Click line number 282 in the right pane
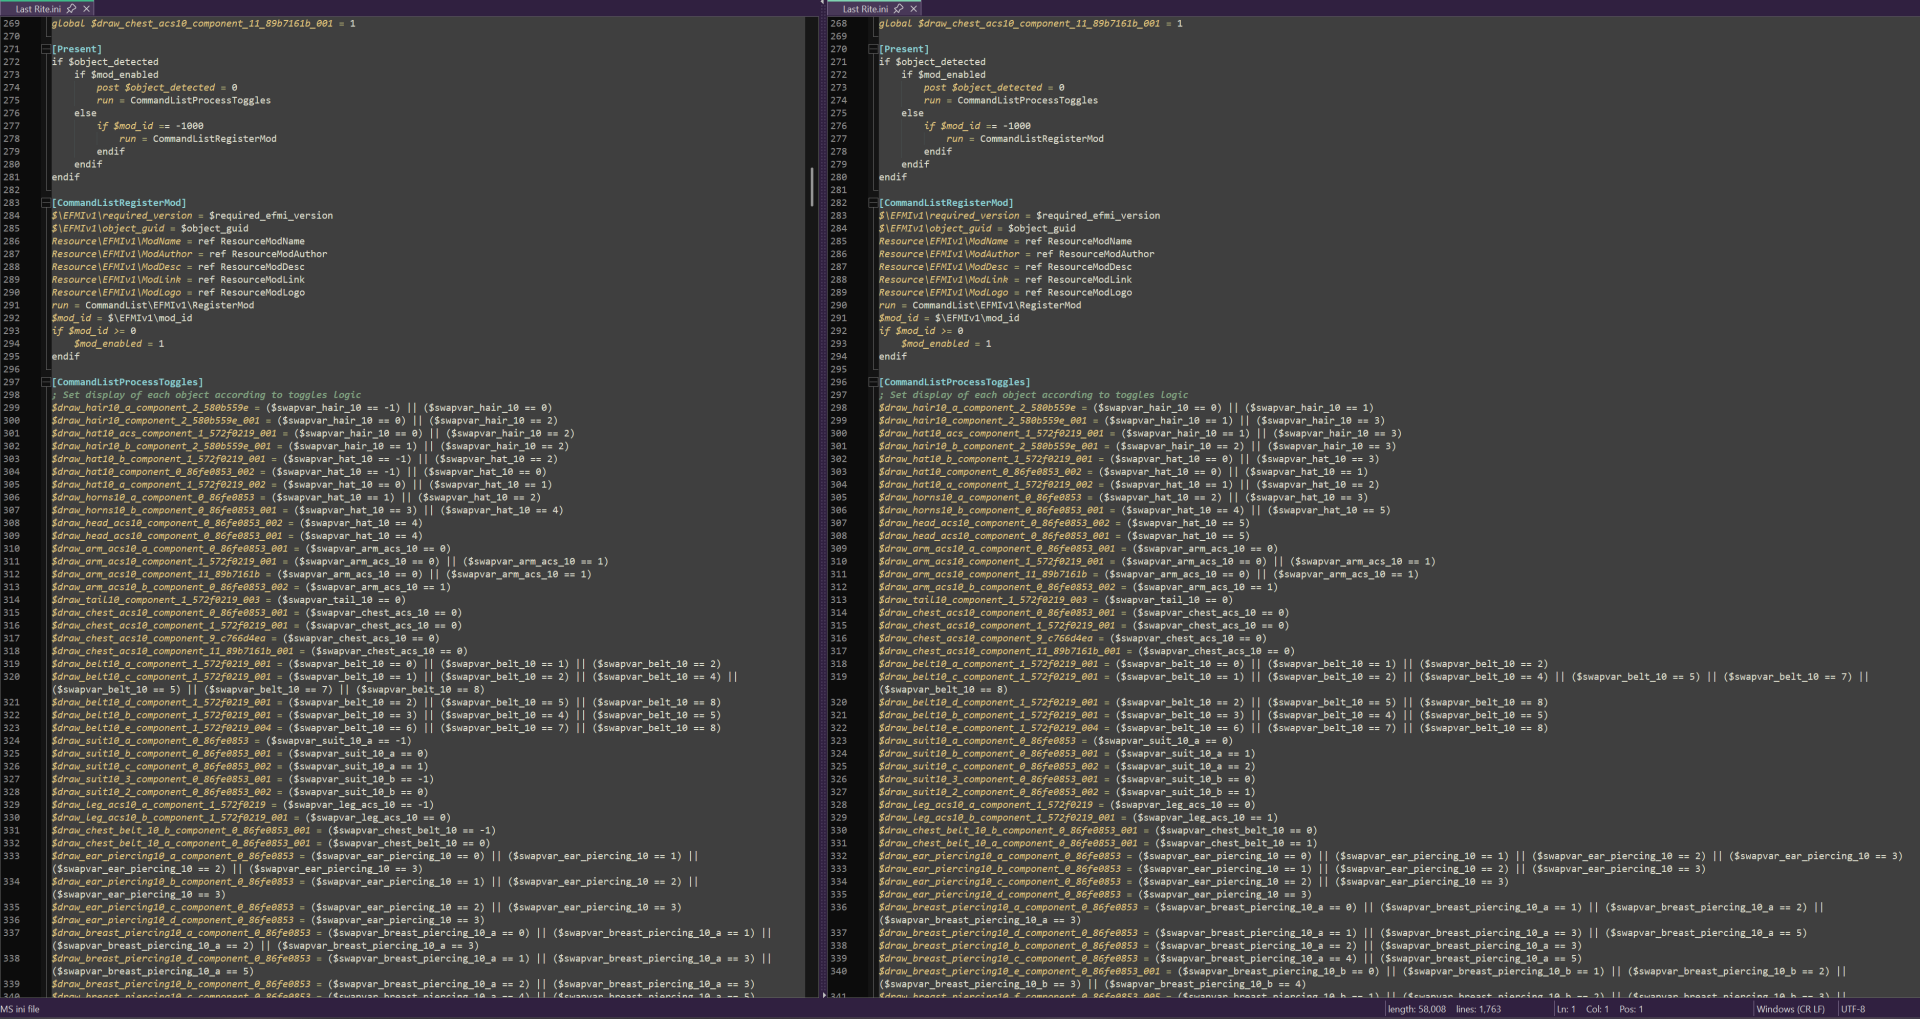The image size is (1920, 1019). tap(838, 203)
